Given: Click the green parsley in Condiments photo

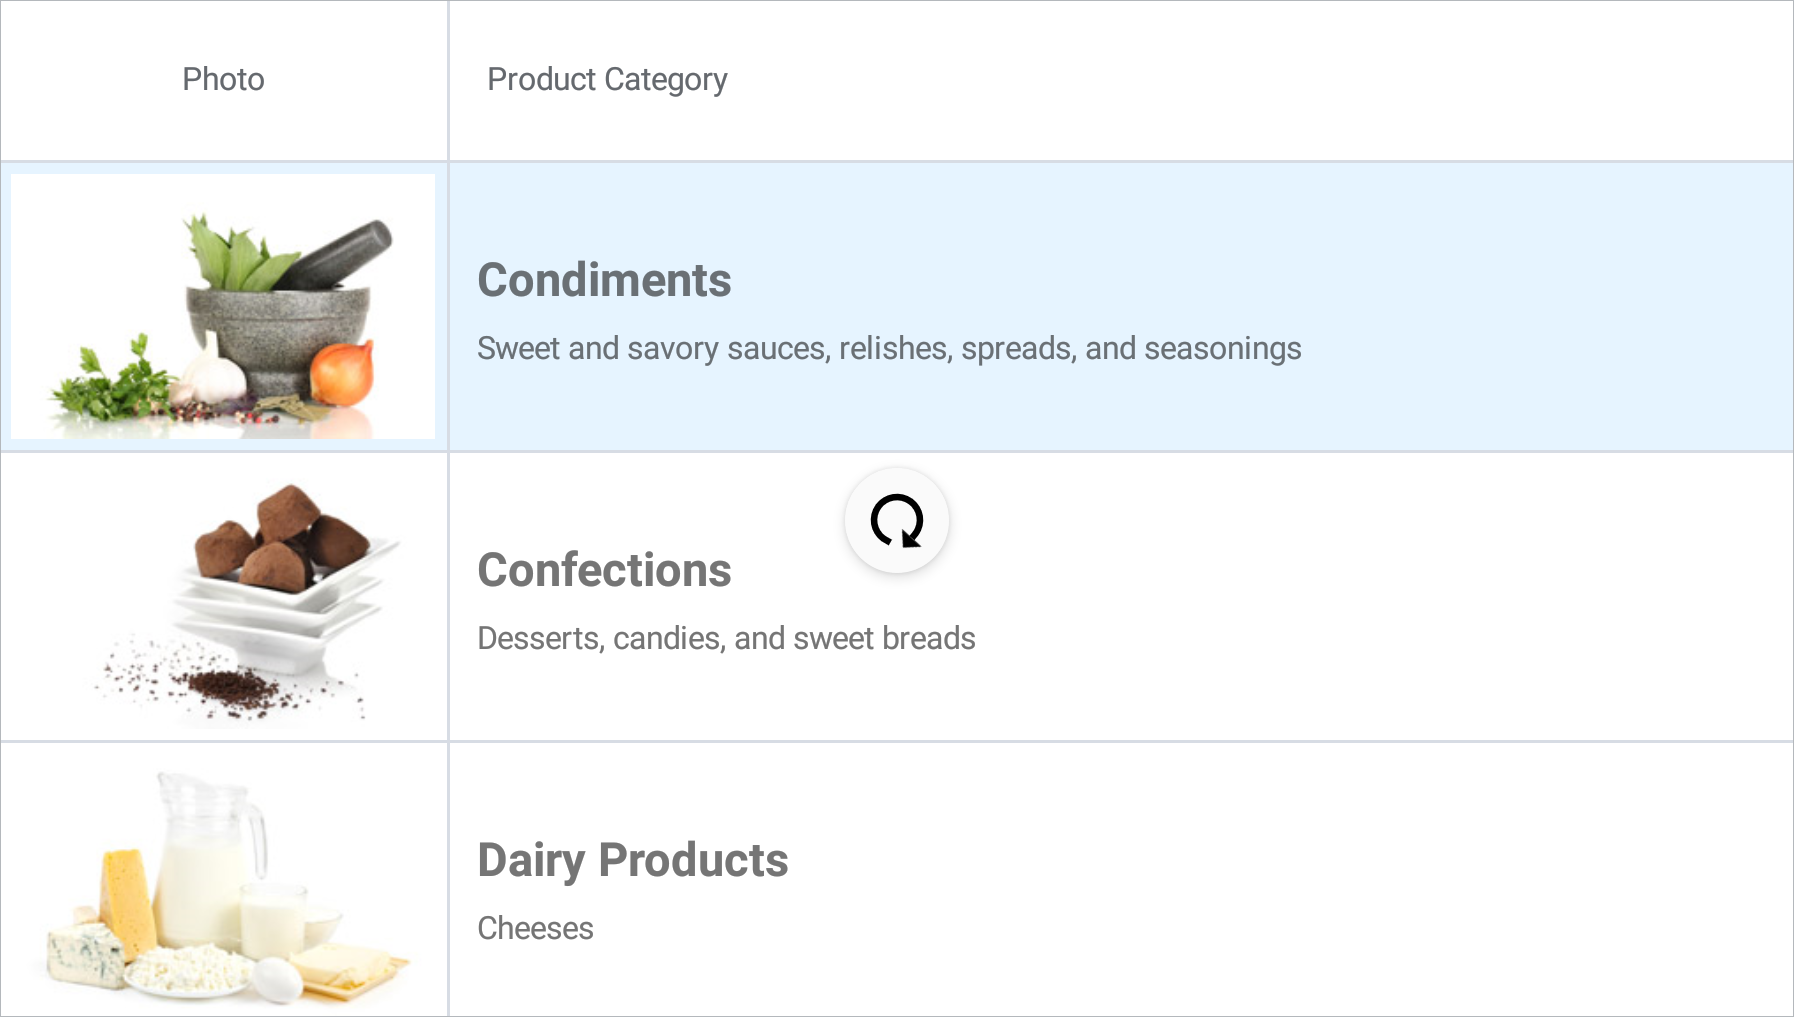Looking at the screenshot, I should click(x=110, y=385).
